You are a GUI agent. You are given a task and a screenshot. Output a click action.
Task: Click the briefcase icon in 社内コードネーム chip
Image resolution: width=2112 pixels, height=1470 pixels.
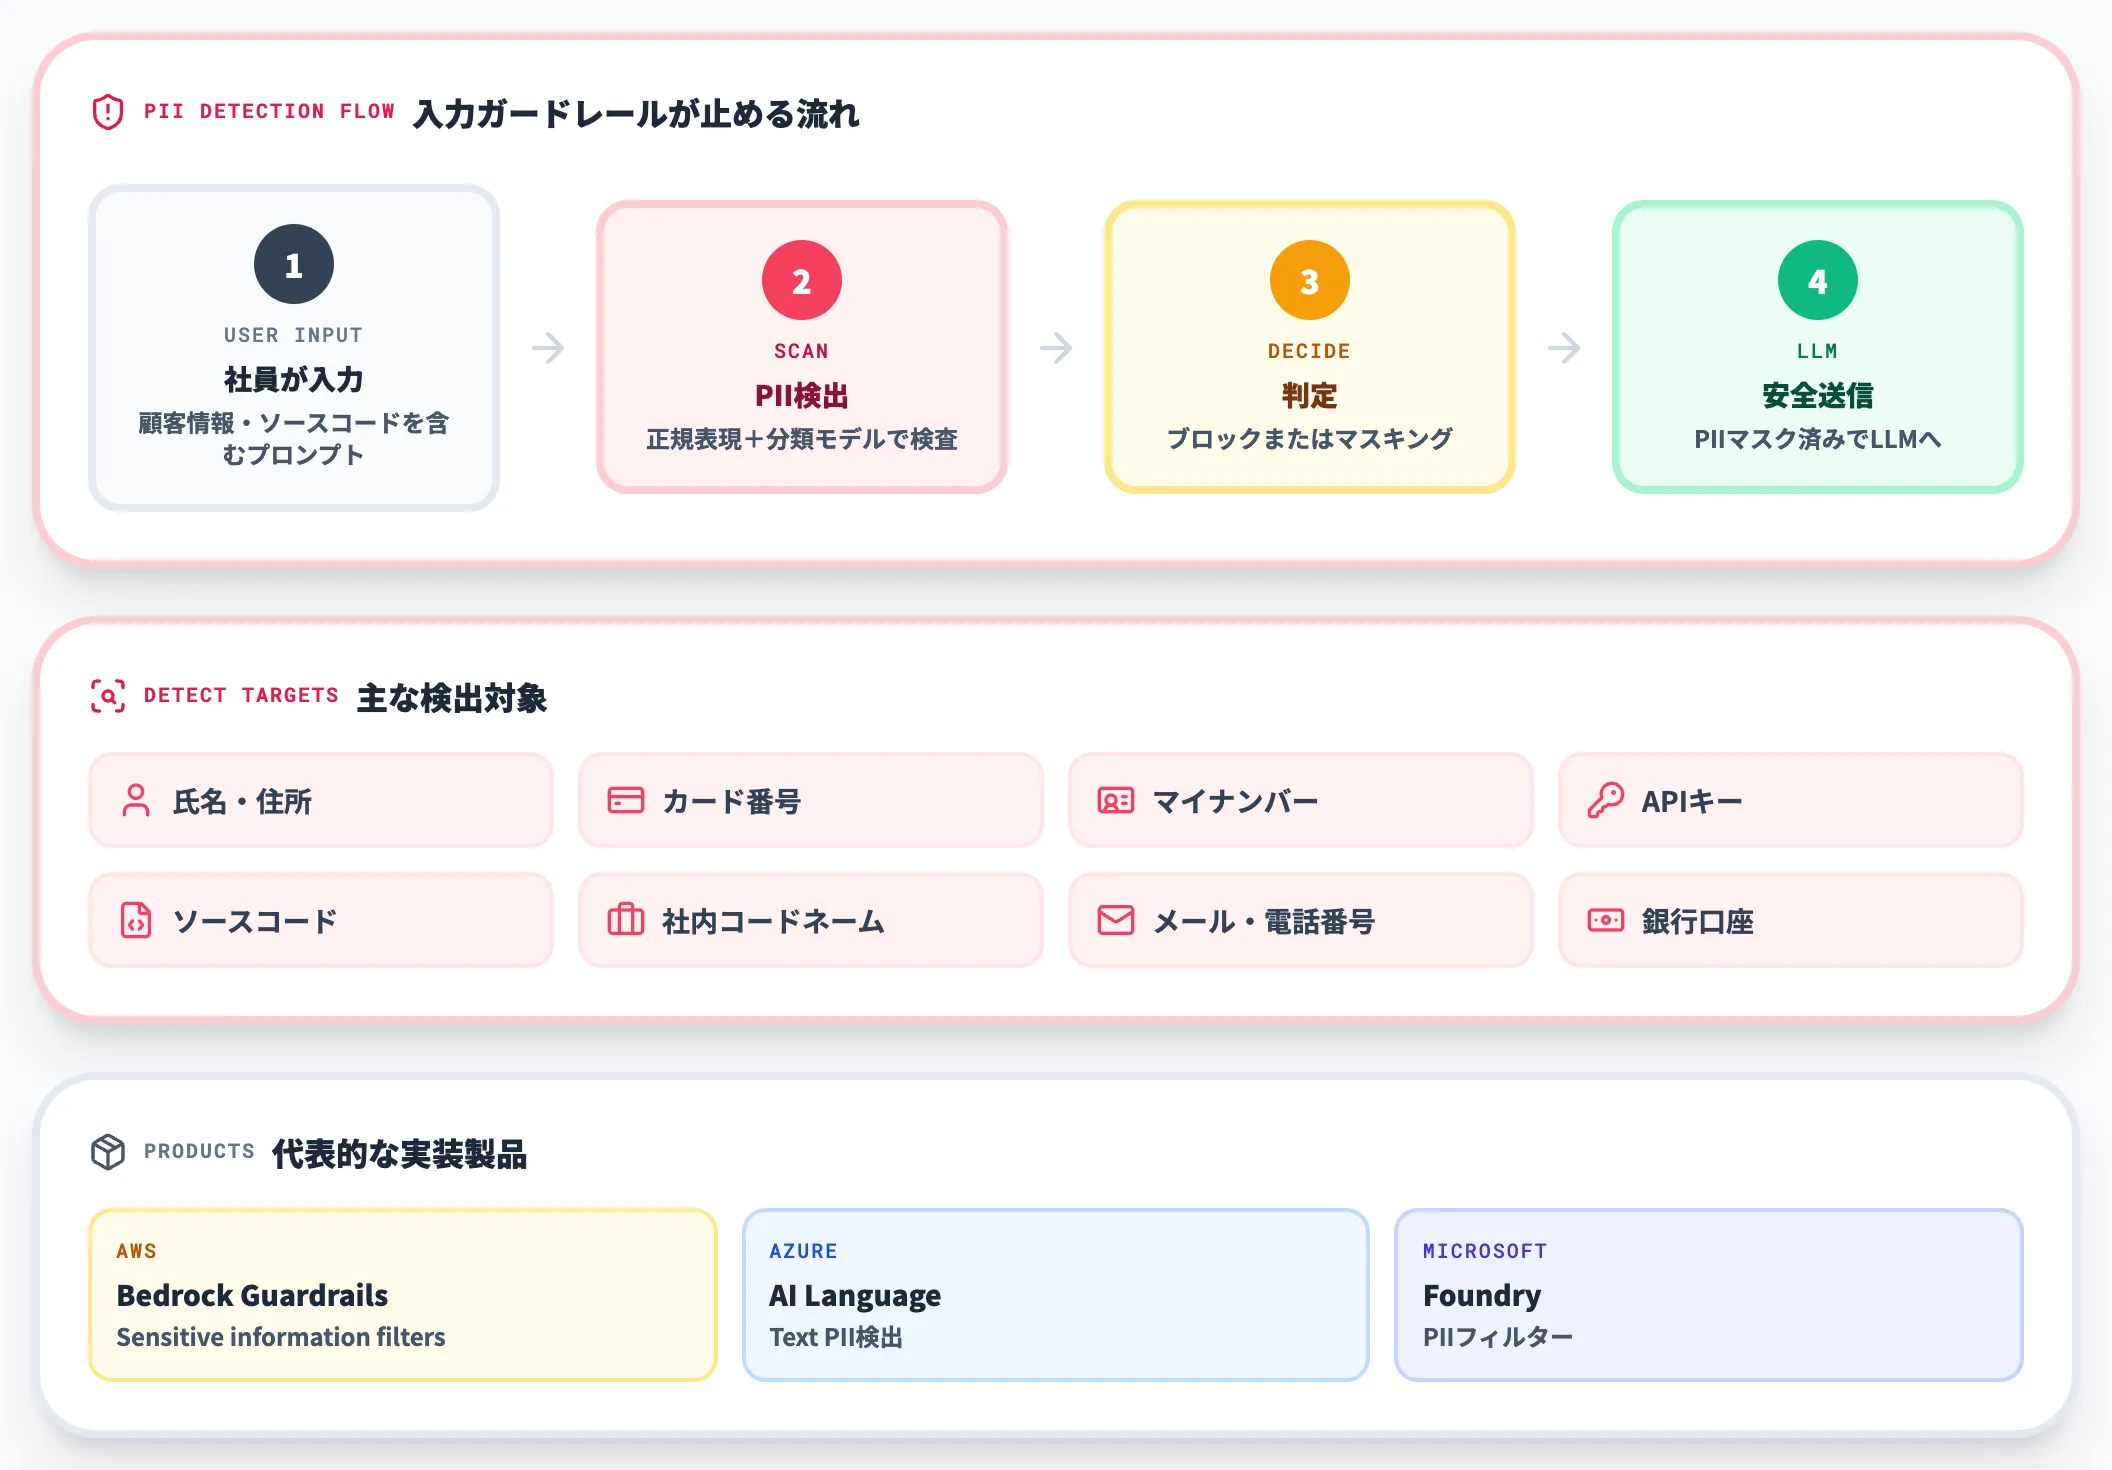point(626,920)
